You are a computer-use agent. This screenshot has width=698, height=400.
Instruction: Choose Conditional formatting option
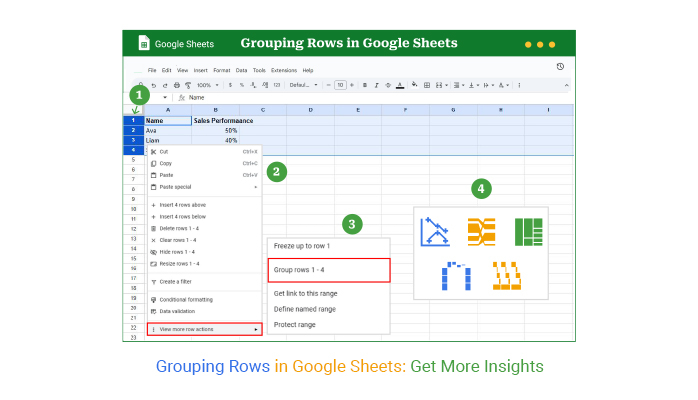pos(204,299)
